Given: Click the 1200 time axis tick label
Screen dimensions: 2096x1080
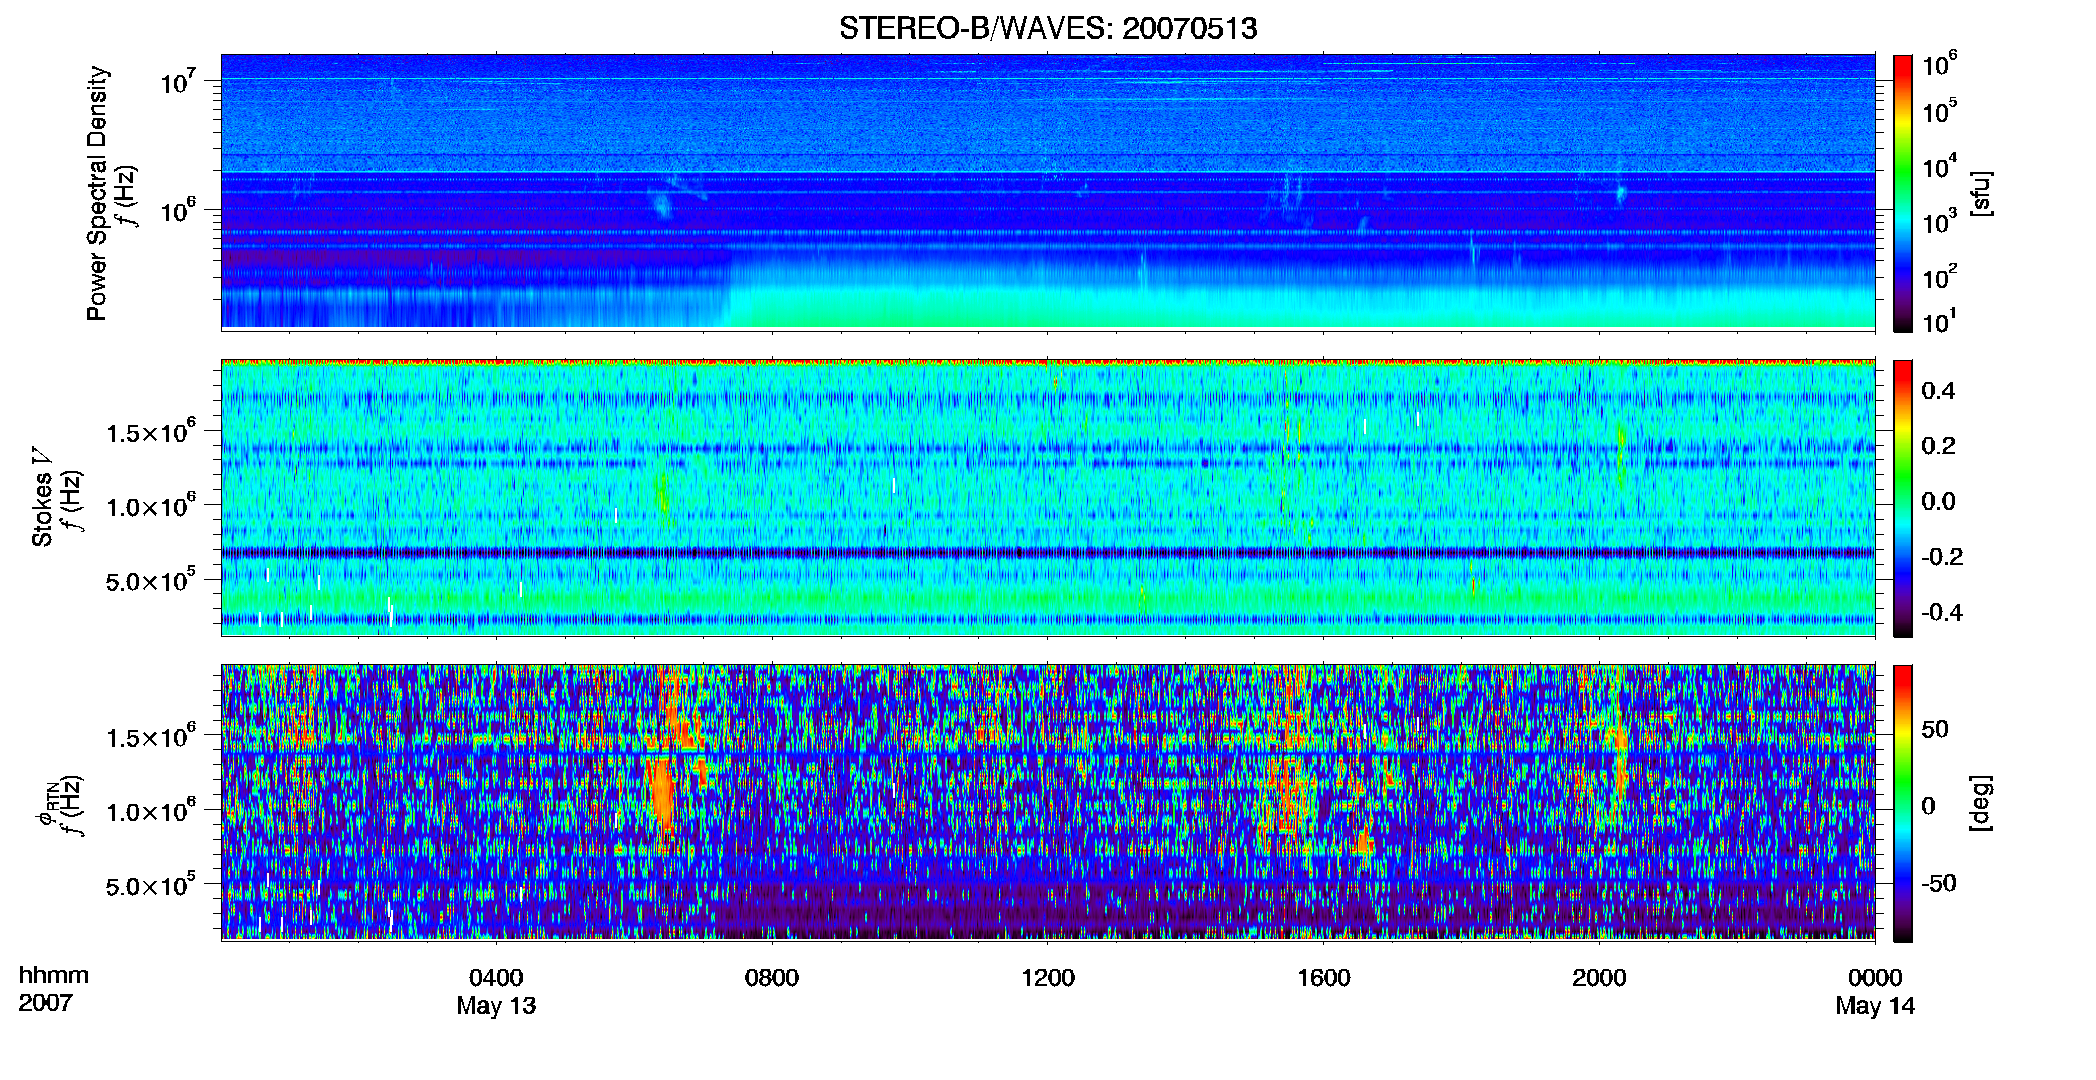Looking at the screenshot, I should (1048, 977).
